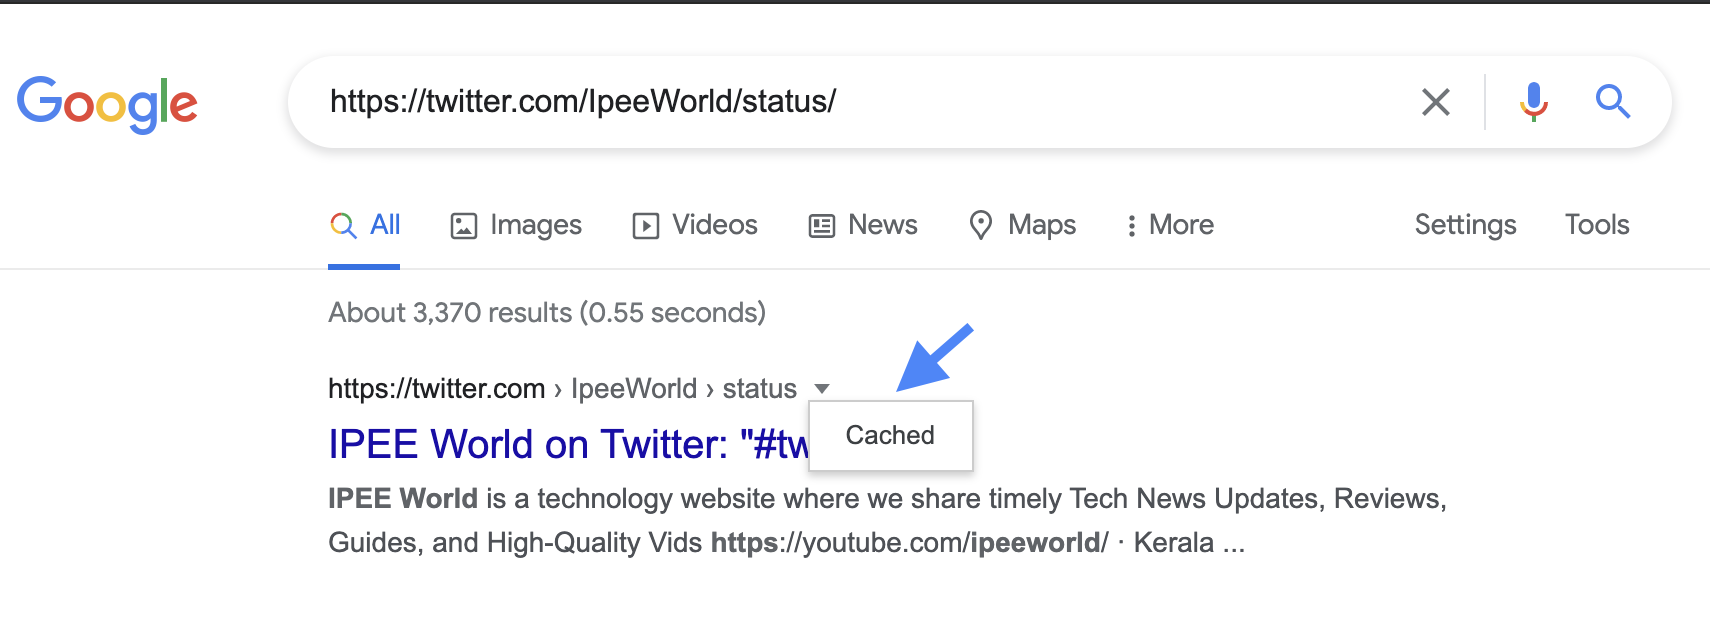This screenshot has width=1710, height=628.
Task: Click the twitter.com breadcrumb URL
Action: [x=434, y=388]
